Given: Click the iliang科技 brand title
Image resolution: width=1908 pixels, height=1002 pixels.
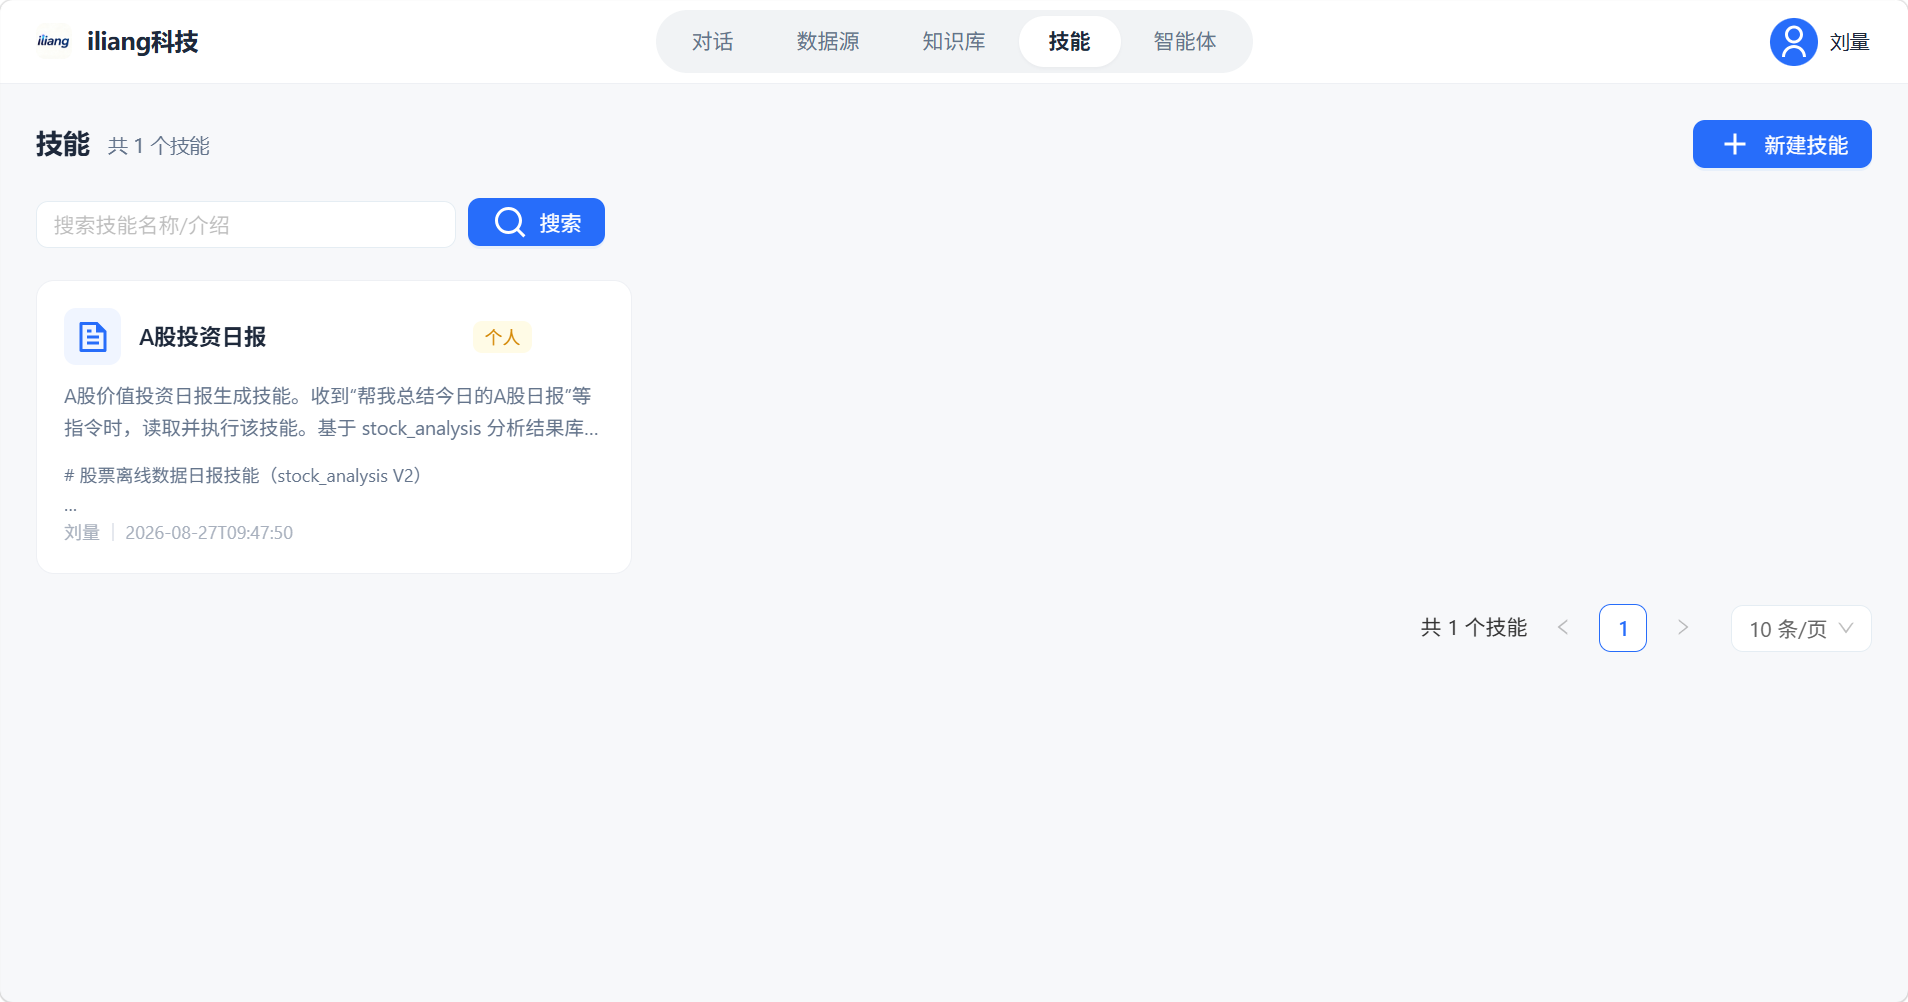Looking at the screenshot, I should pyautogui.click(x=143, y=41).
